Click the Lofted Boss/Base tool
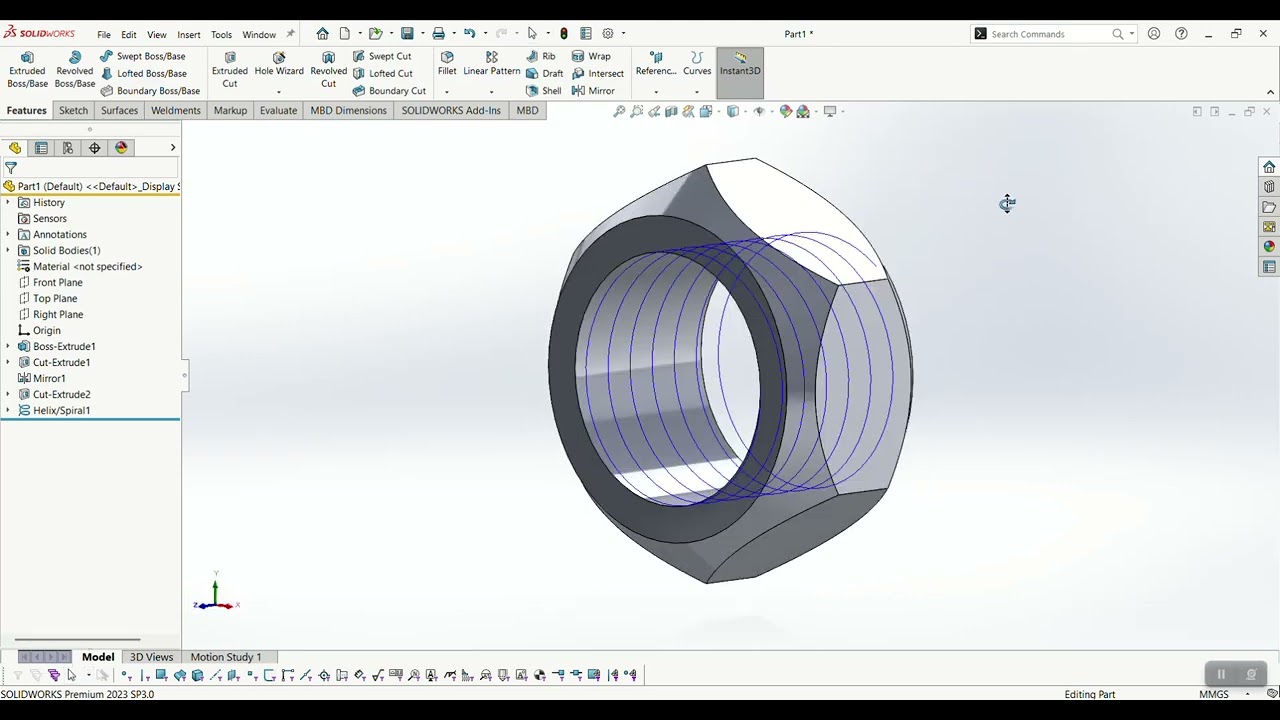 tap(143, 73)
